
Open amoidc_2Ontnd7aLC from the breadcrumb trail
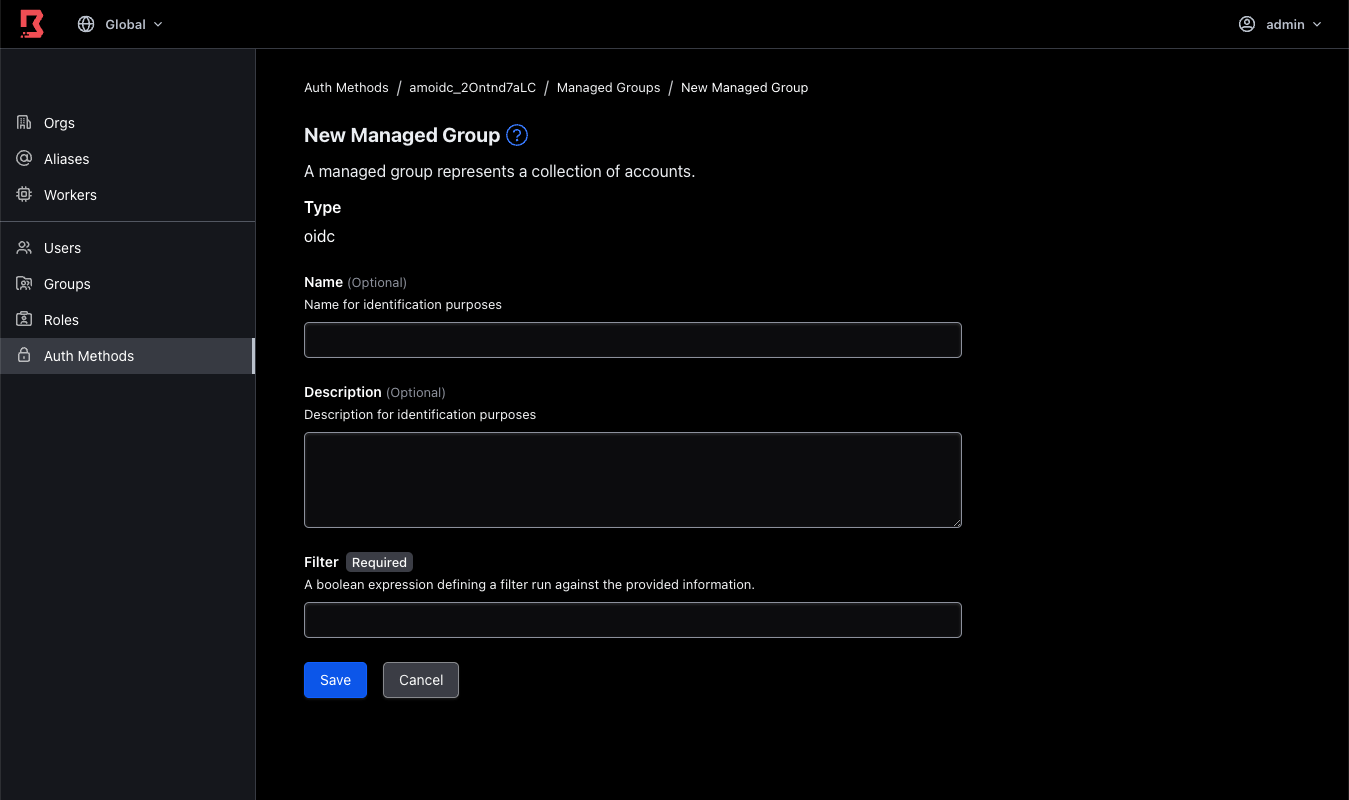tap(472, 87)
